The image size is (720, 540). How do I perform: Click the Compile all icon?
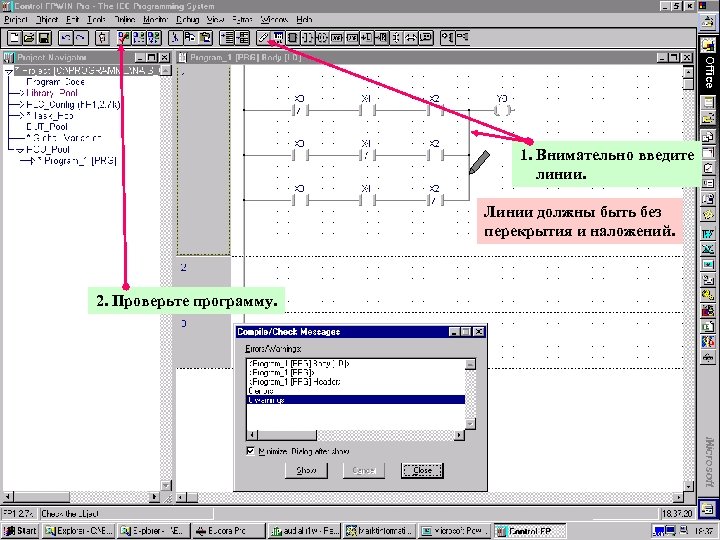coord(154,38)
